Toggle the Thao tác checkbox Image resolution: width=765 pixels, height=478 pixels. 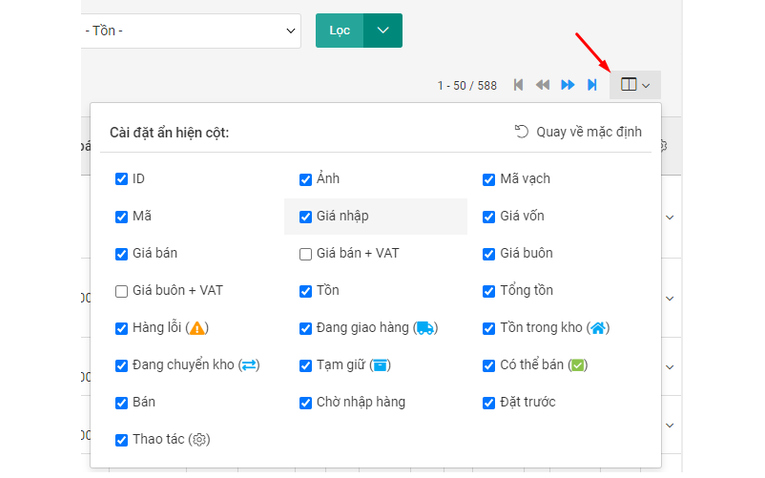(x=121, y=440)
